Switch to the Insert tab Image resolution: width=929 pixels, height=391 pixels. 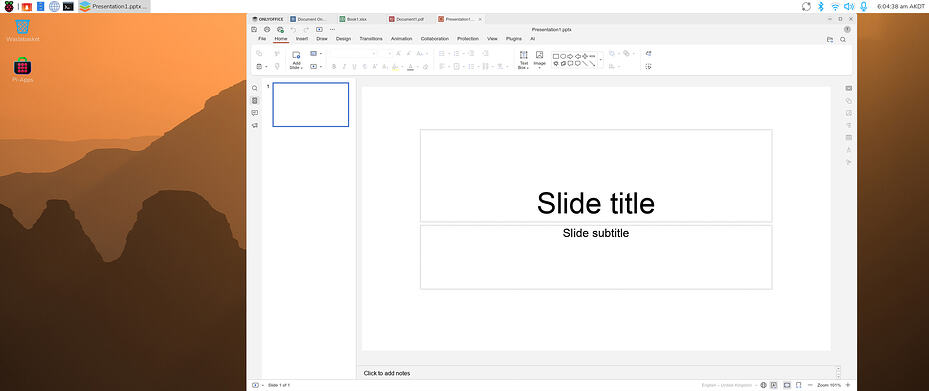click(302, 39)
